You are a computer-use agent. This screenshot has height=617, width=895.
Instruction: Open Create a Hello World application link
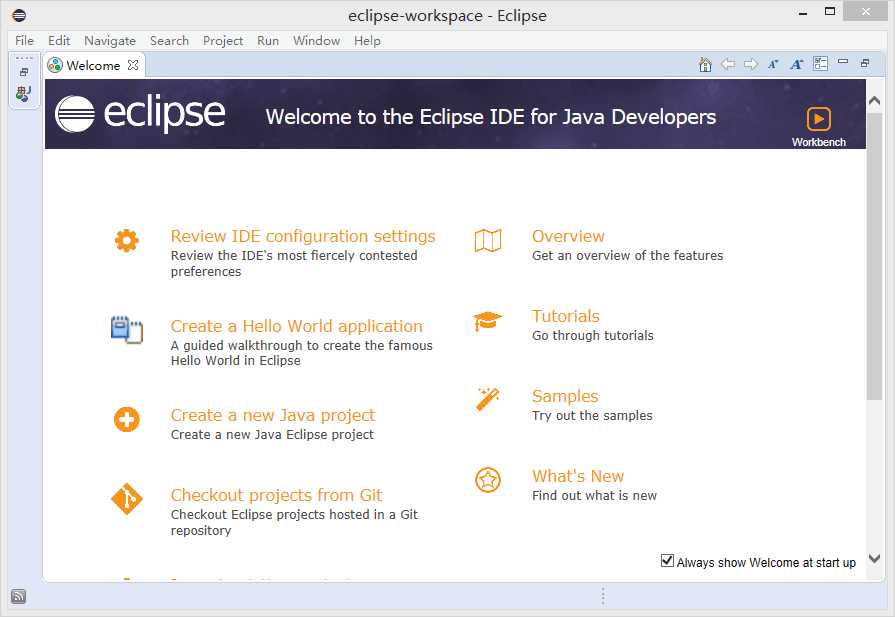coord(297,326)
